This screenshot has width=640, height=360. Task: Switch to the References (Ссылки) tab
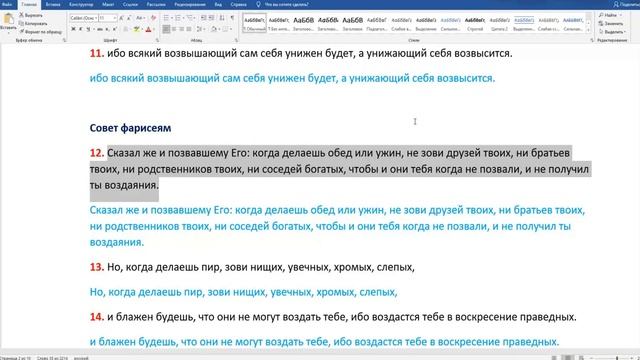pos(131,4)
